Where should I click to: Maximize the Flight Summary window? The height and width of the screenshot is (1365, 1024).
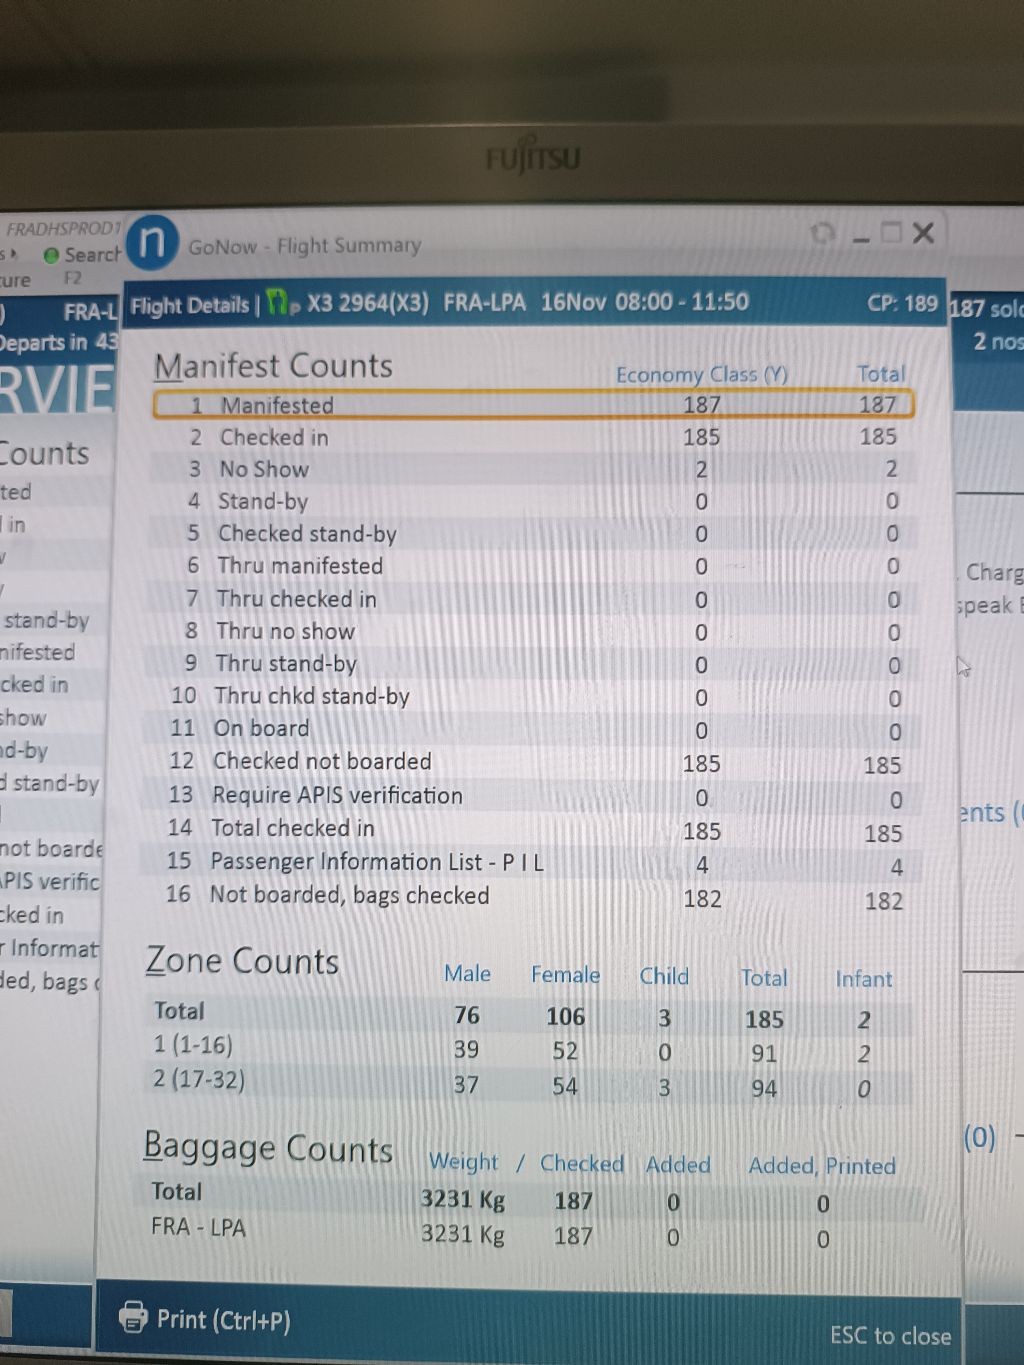point(891,234)
